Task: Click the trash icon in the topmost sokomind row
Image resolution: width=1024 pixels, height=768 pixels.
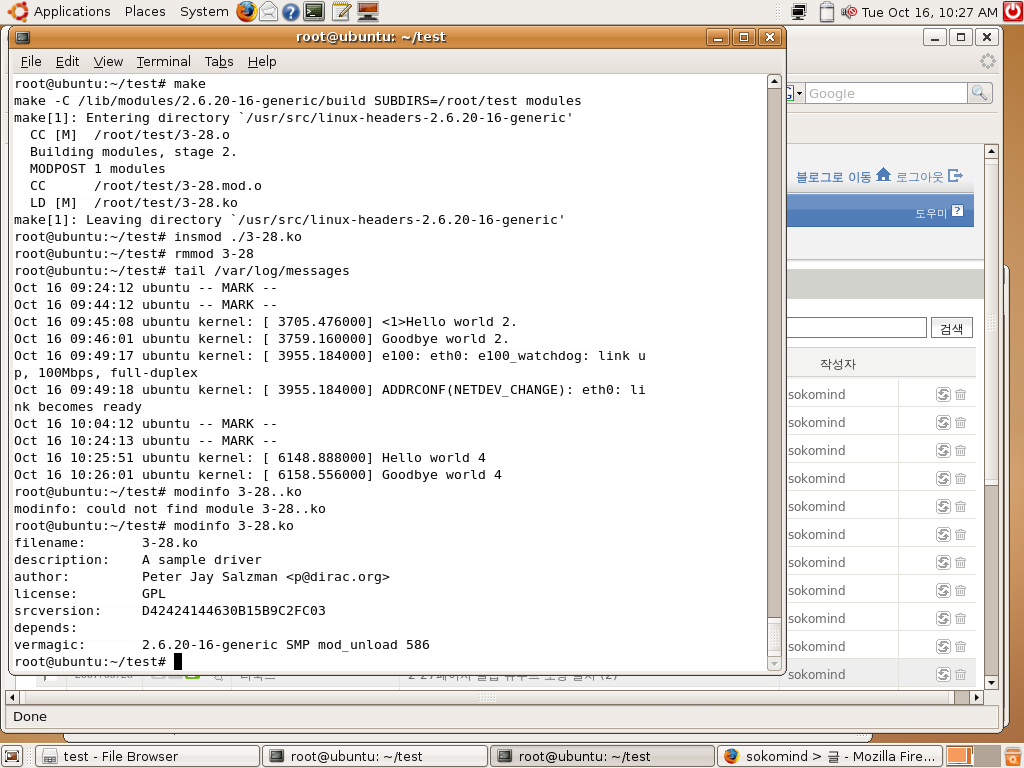Action: tap(960, 394)
